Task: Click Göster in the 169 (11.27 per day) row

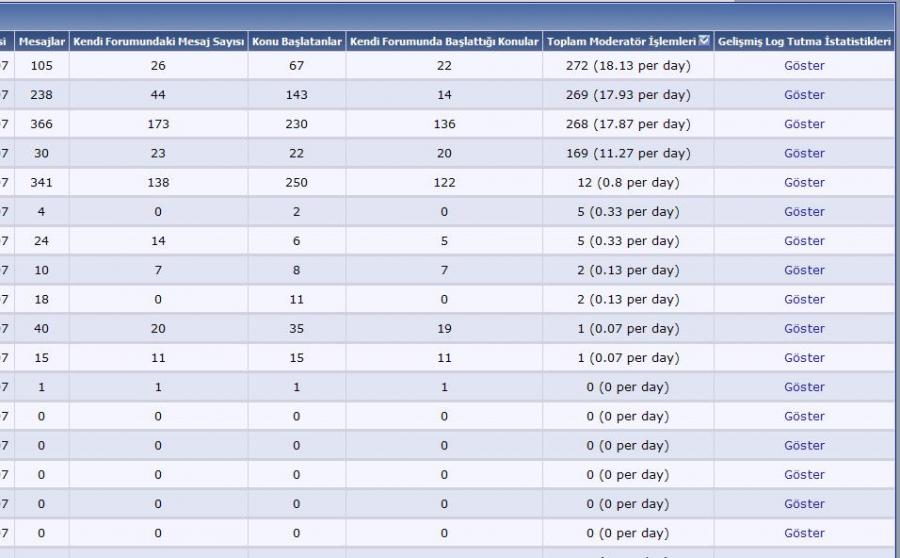Action: pos(804,153)
